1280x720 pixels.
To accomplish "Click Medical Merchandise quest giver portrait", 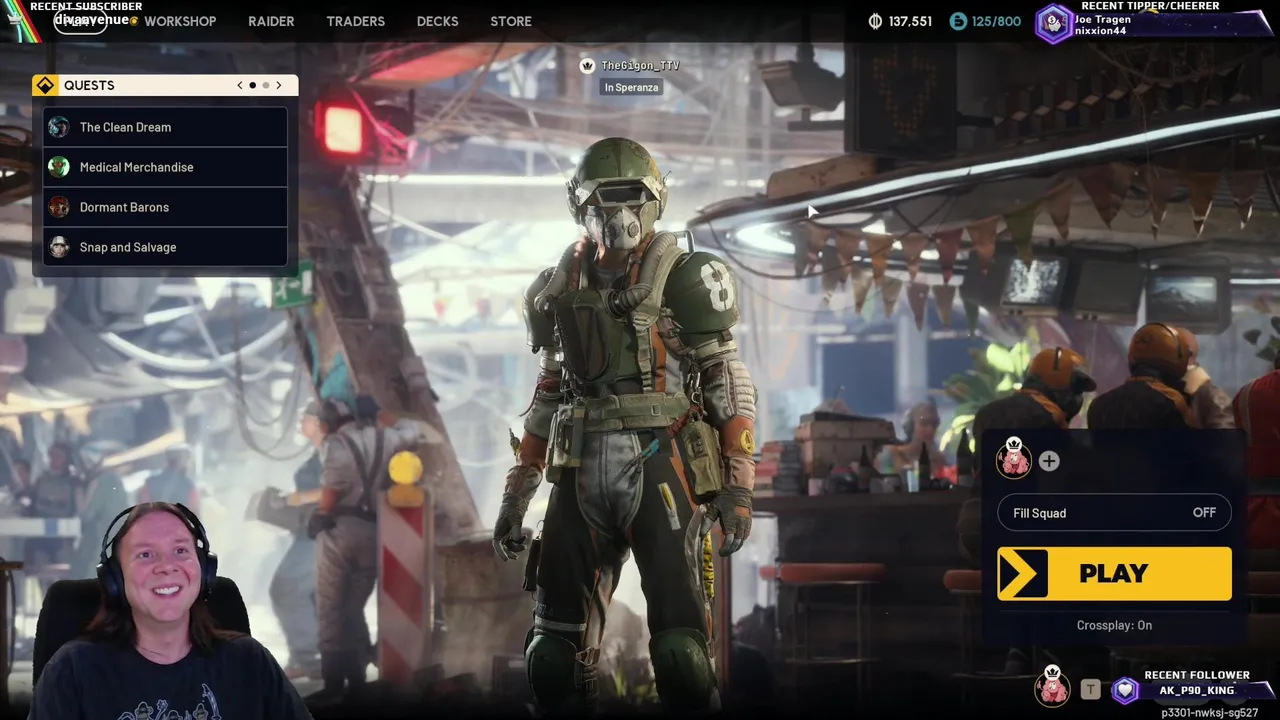I will [59, 167].
